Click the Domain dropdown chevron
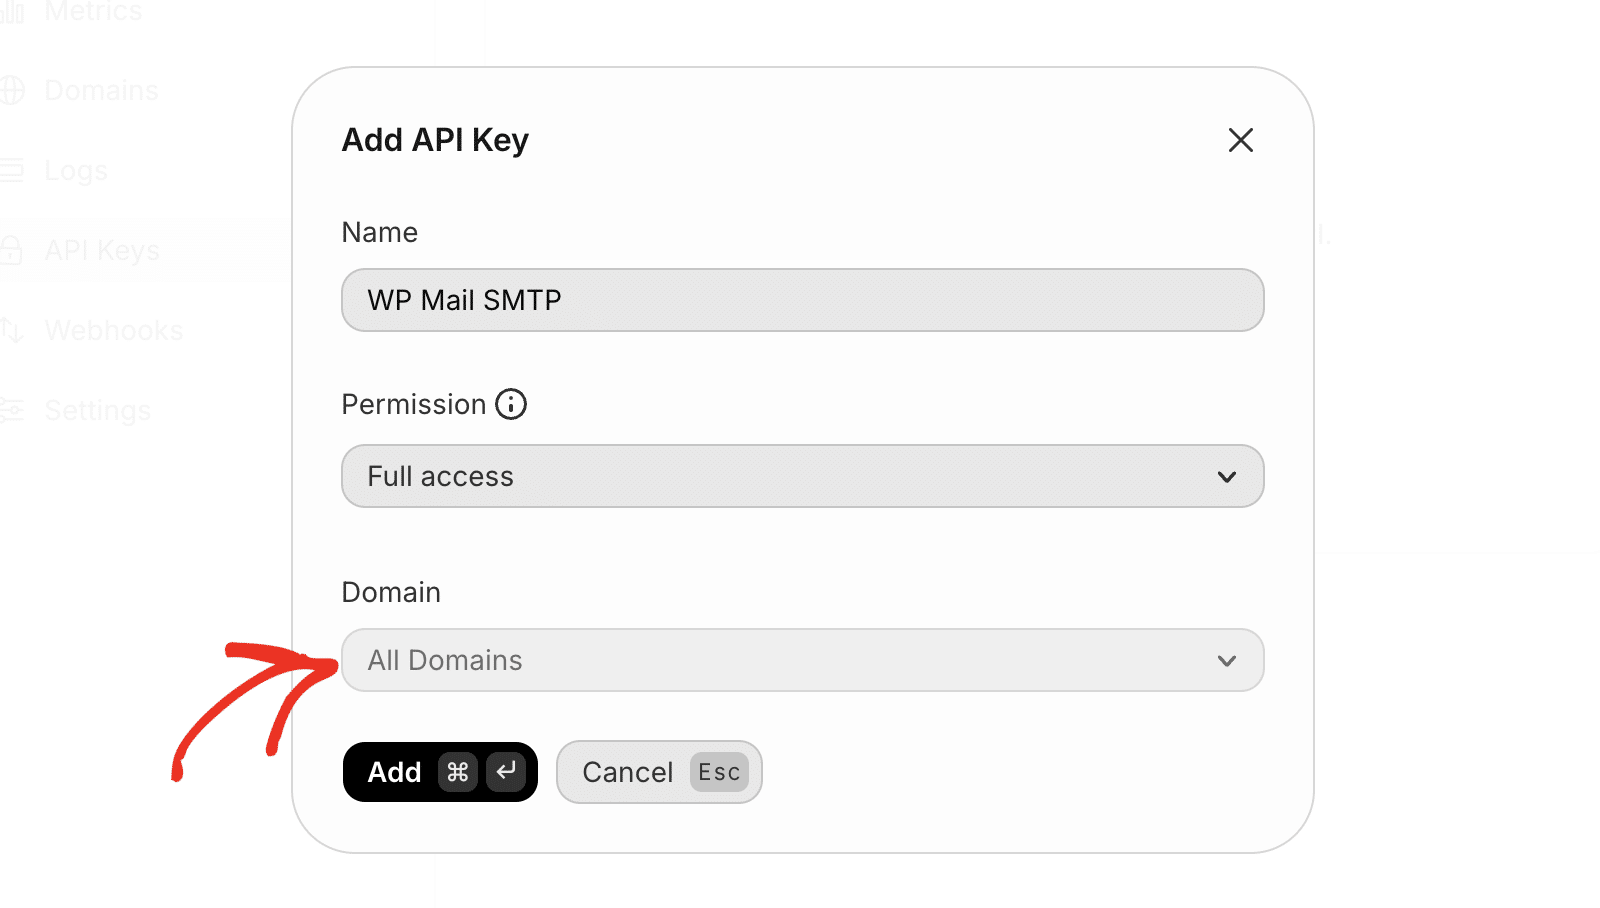This screenshot has width=1600, height=908. tap(1227, 660)
